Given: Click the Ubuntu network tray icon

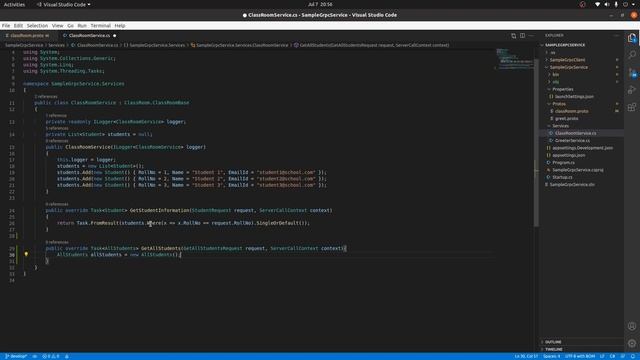Looking at the screenshot, I should click(x=598, y=4).
